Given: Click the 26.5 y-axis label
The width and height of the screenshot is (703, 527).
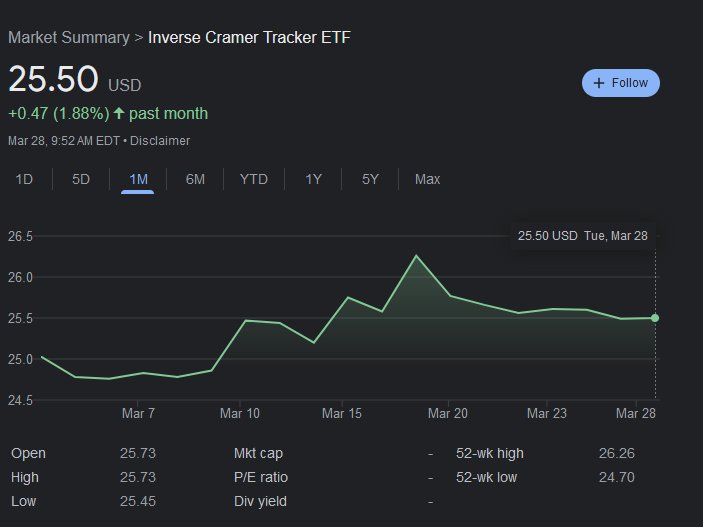Looking at the screenshot, I should pos(20,236).
